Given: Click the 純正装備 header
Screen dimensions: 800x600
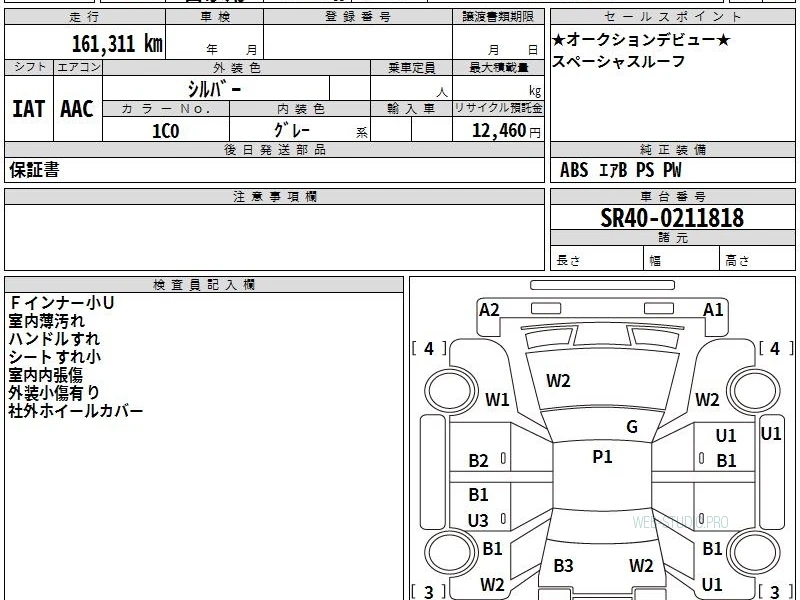Looking at the screenshot, I should (672, 149).
